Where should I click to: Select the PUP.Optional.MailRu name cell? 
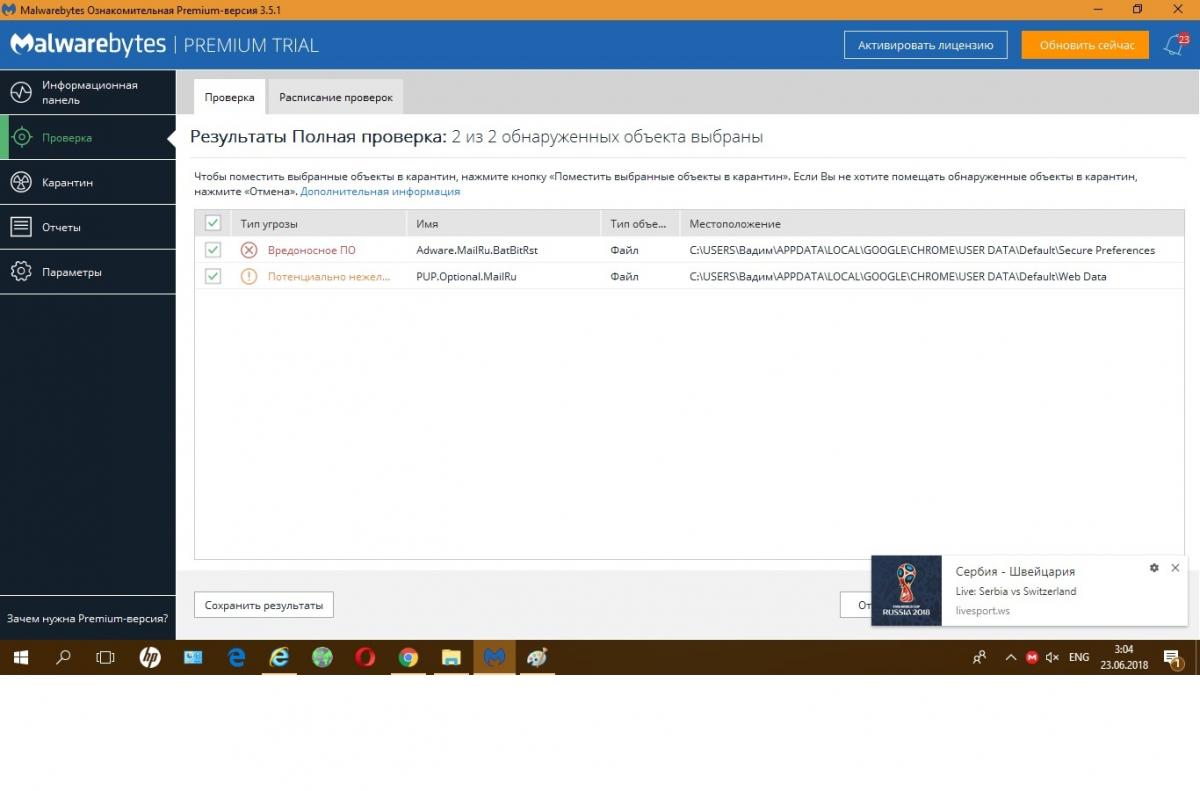[467, 276]
